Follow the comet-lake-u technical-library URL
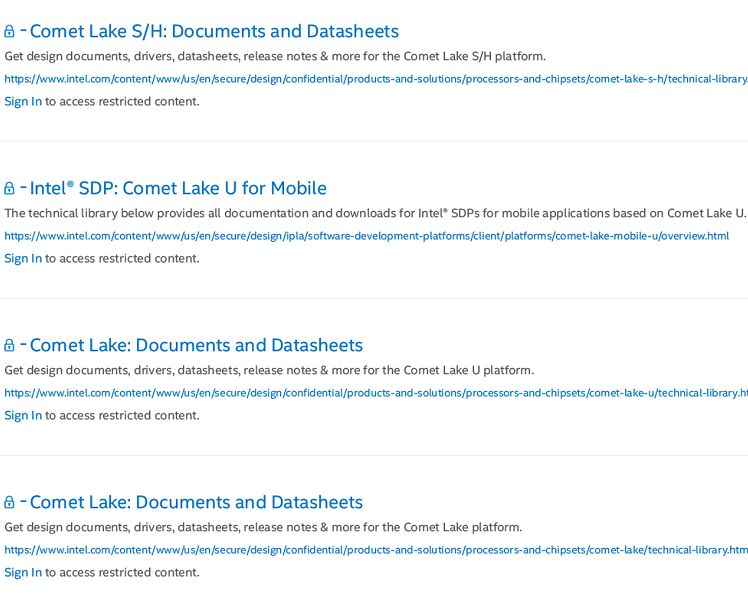This screenshot has height=595, width=748. [376, 393]
